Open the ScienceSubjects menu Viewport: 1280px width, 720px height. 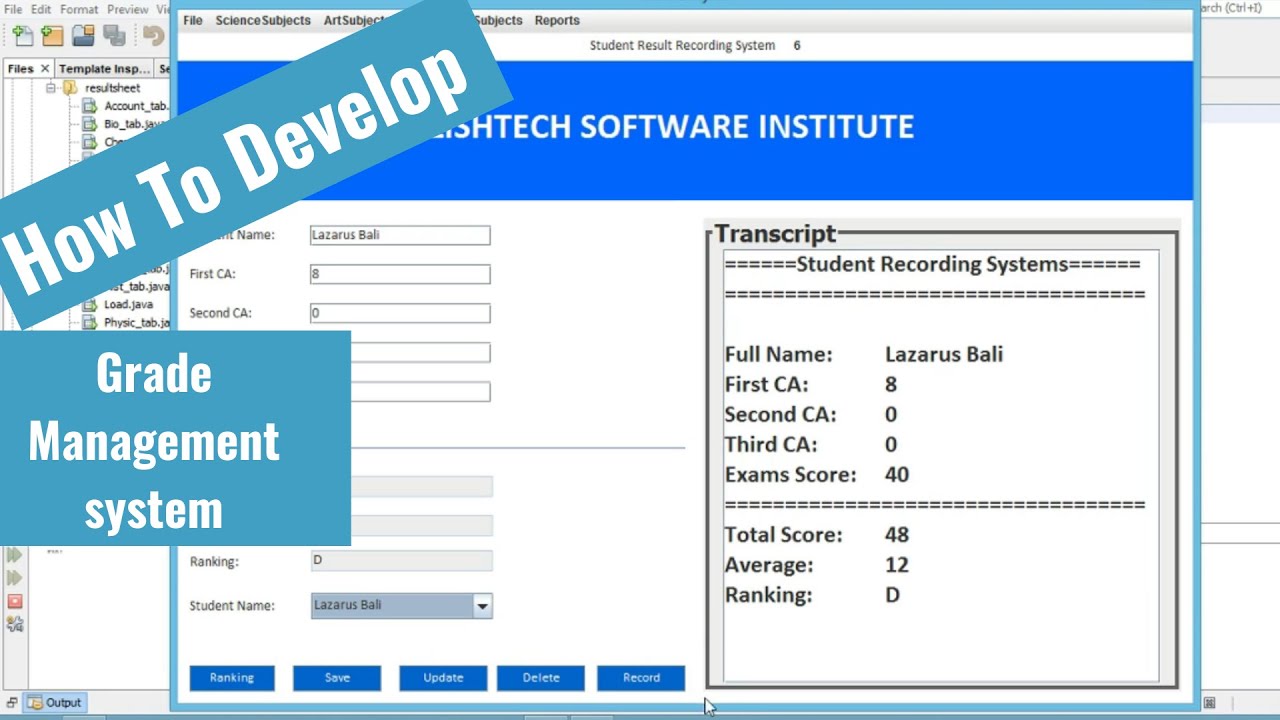point(263,20)
